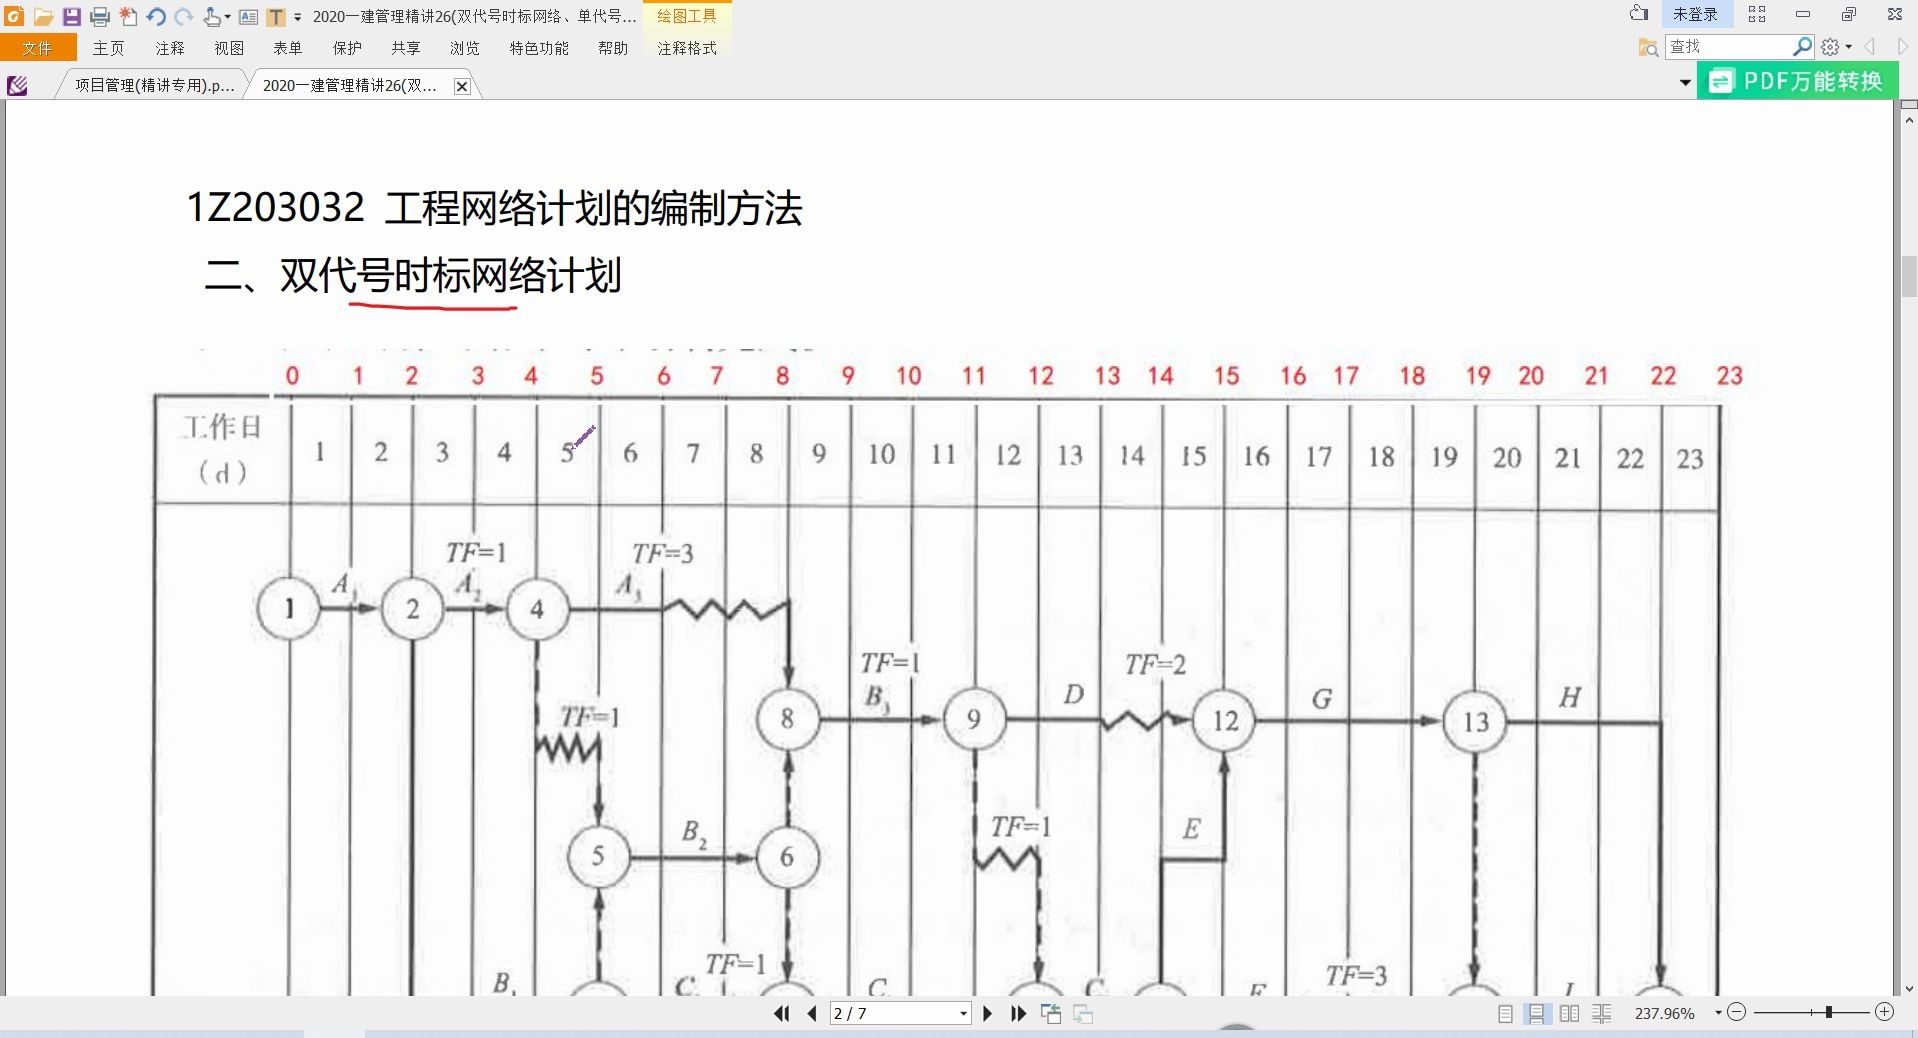The image size is (1918, 1038).
Task: Click the vertical scrollbar thumb
Action: (1909, 277)
